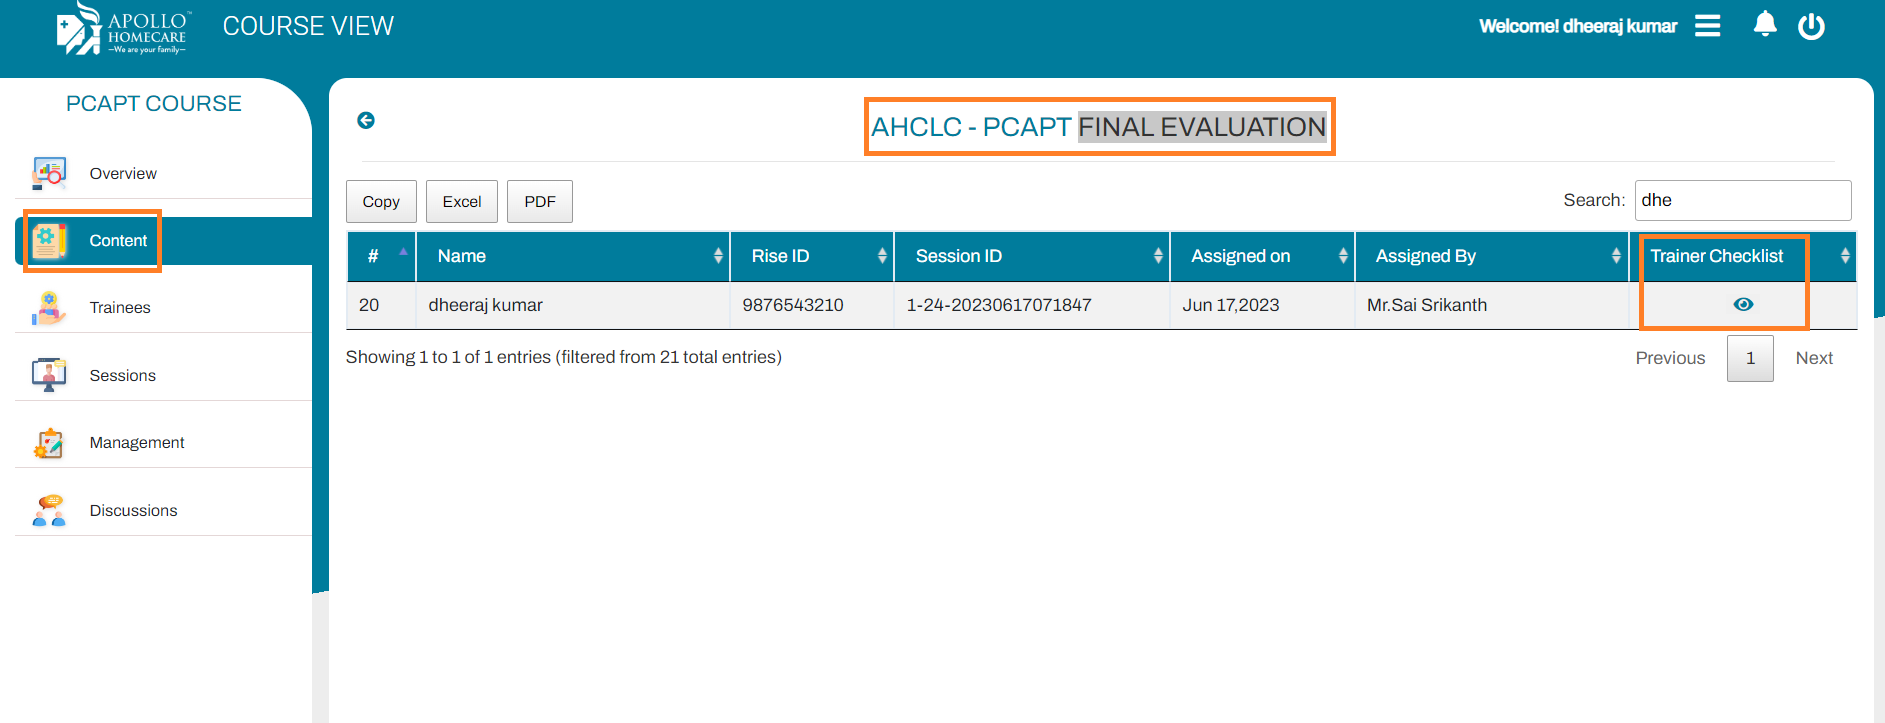Open the hamburger menu icon
This screenshot has width=1885, height=723.
coord(1708,26)
